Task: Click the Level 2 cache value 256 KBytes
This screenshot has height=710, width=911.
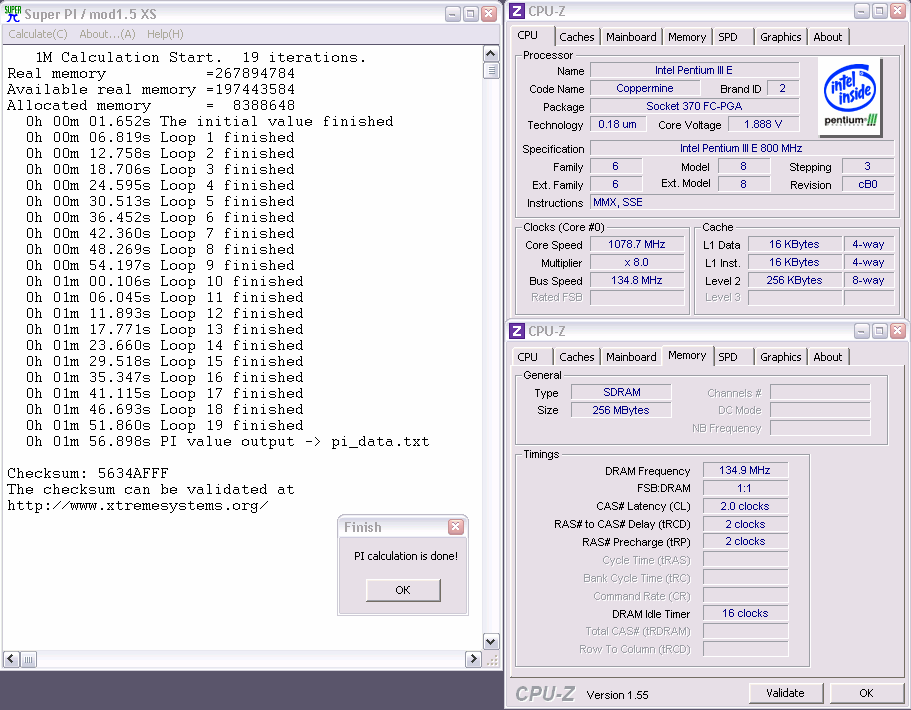Action: pyautogui.click(x=794, y=281)
